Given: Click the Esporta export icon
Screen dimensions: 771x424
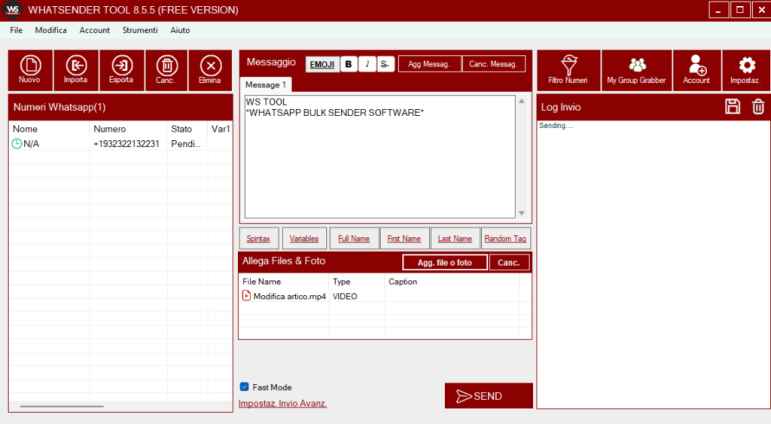Looking at the screenshot, I should tap(120, 68).
